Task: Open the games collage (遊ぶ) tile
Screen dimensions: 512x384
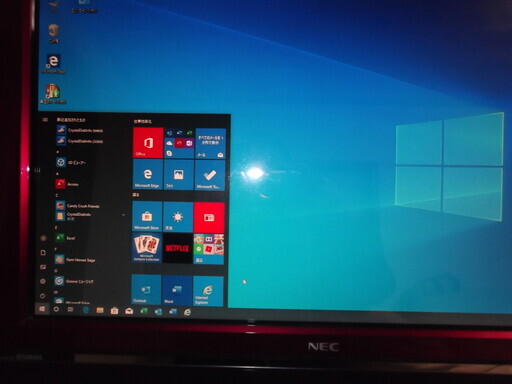Action: pos(209,249)
